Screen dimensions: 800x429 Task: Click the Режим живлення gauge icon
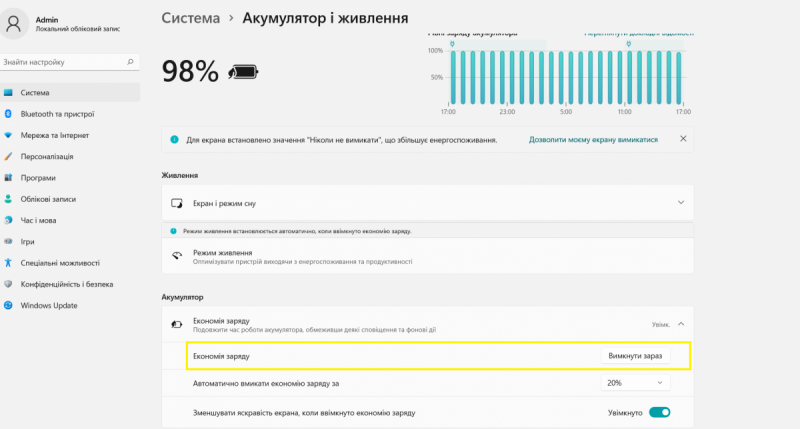177,256
